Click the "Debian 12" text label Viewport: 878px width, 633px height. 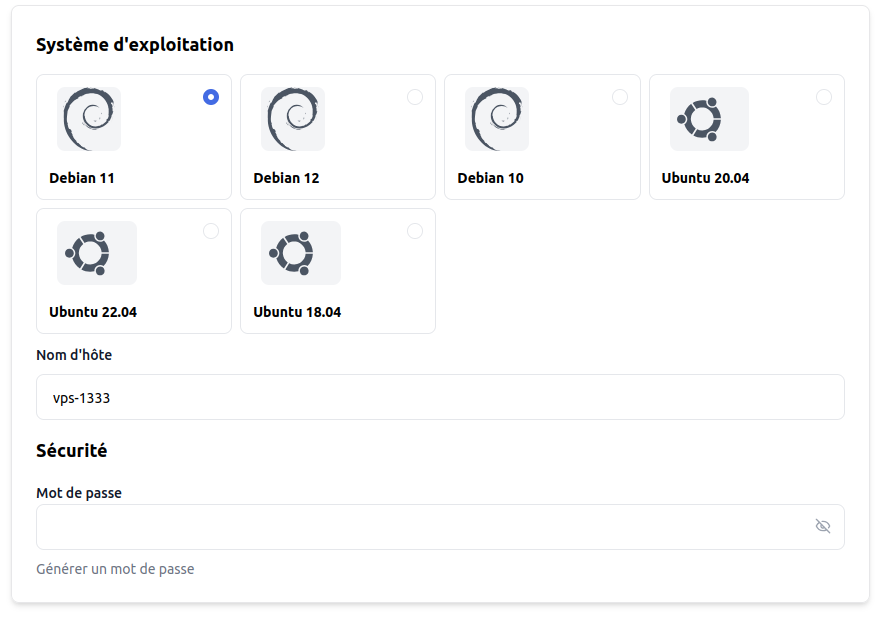coord(286,178)
